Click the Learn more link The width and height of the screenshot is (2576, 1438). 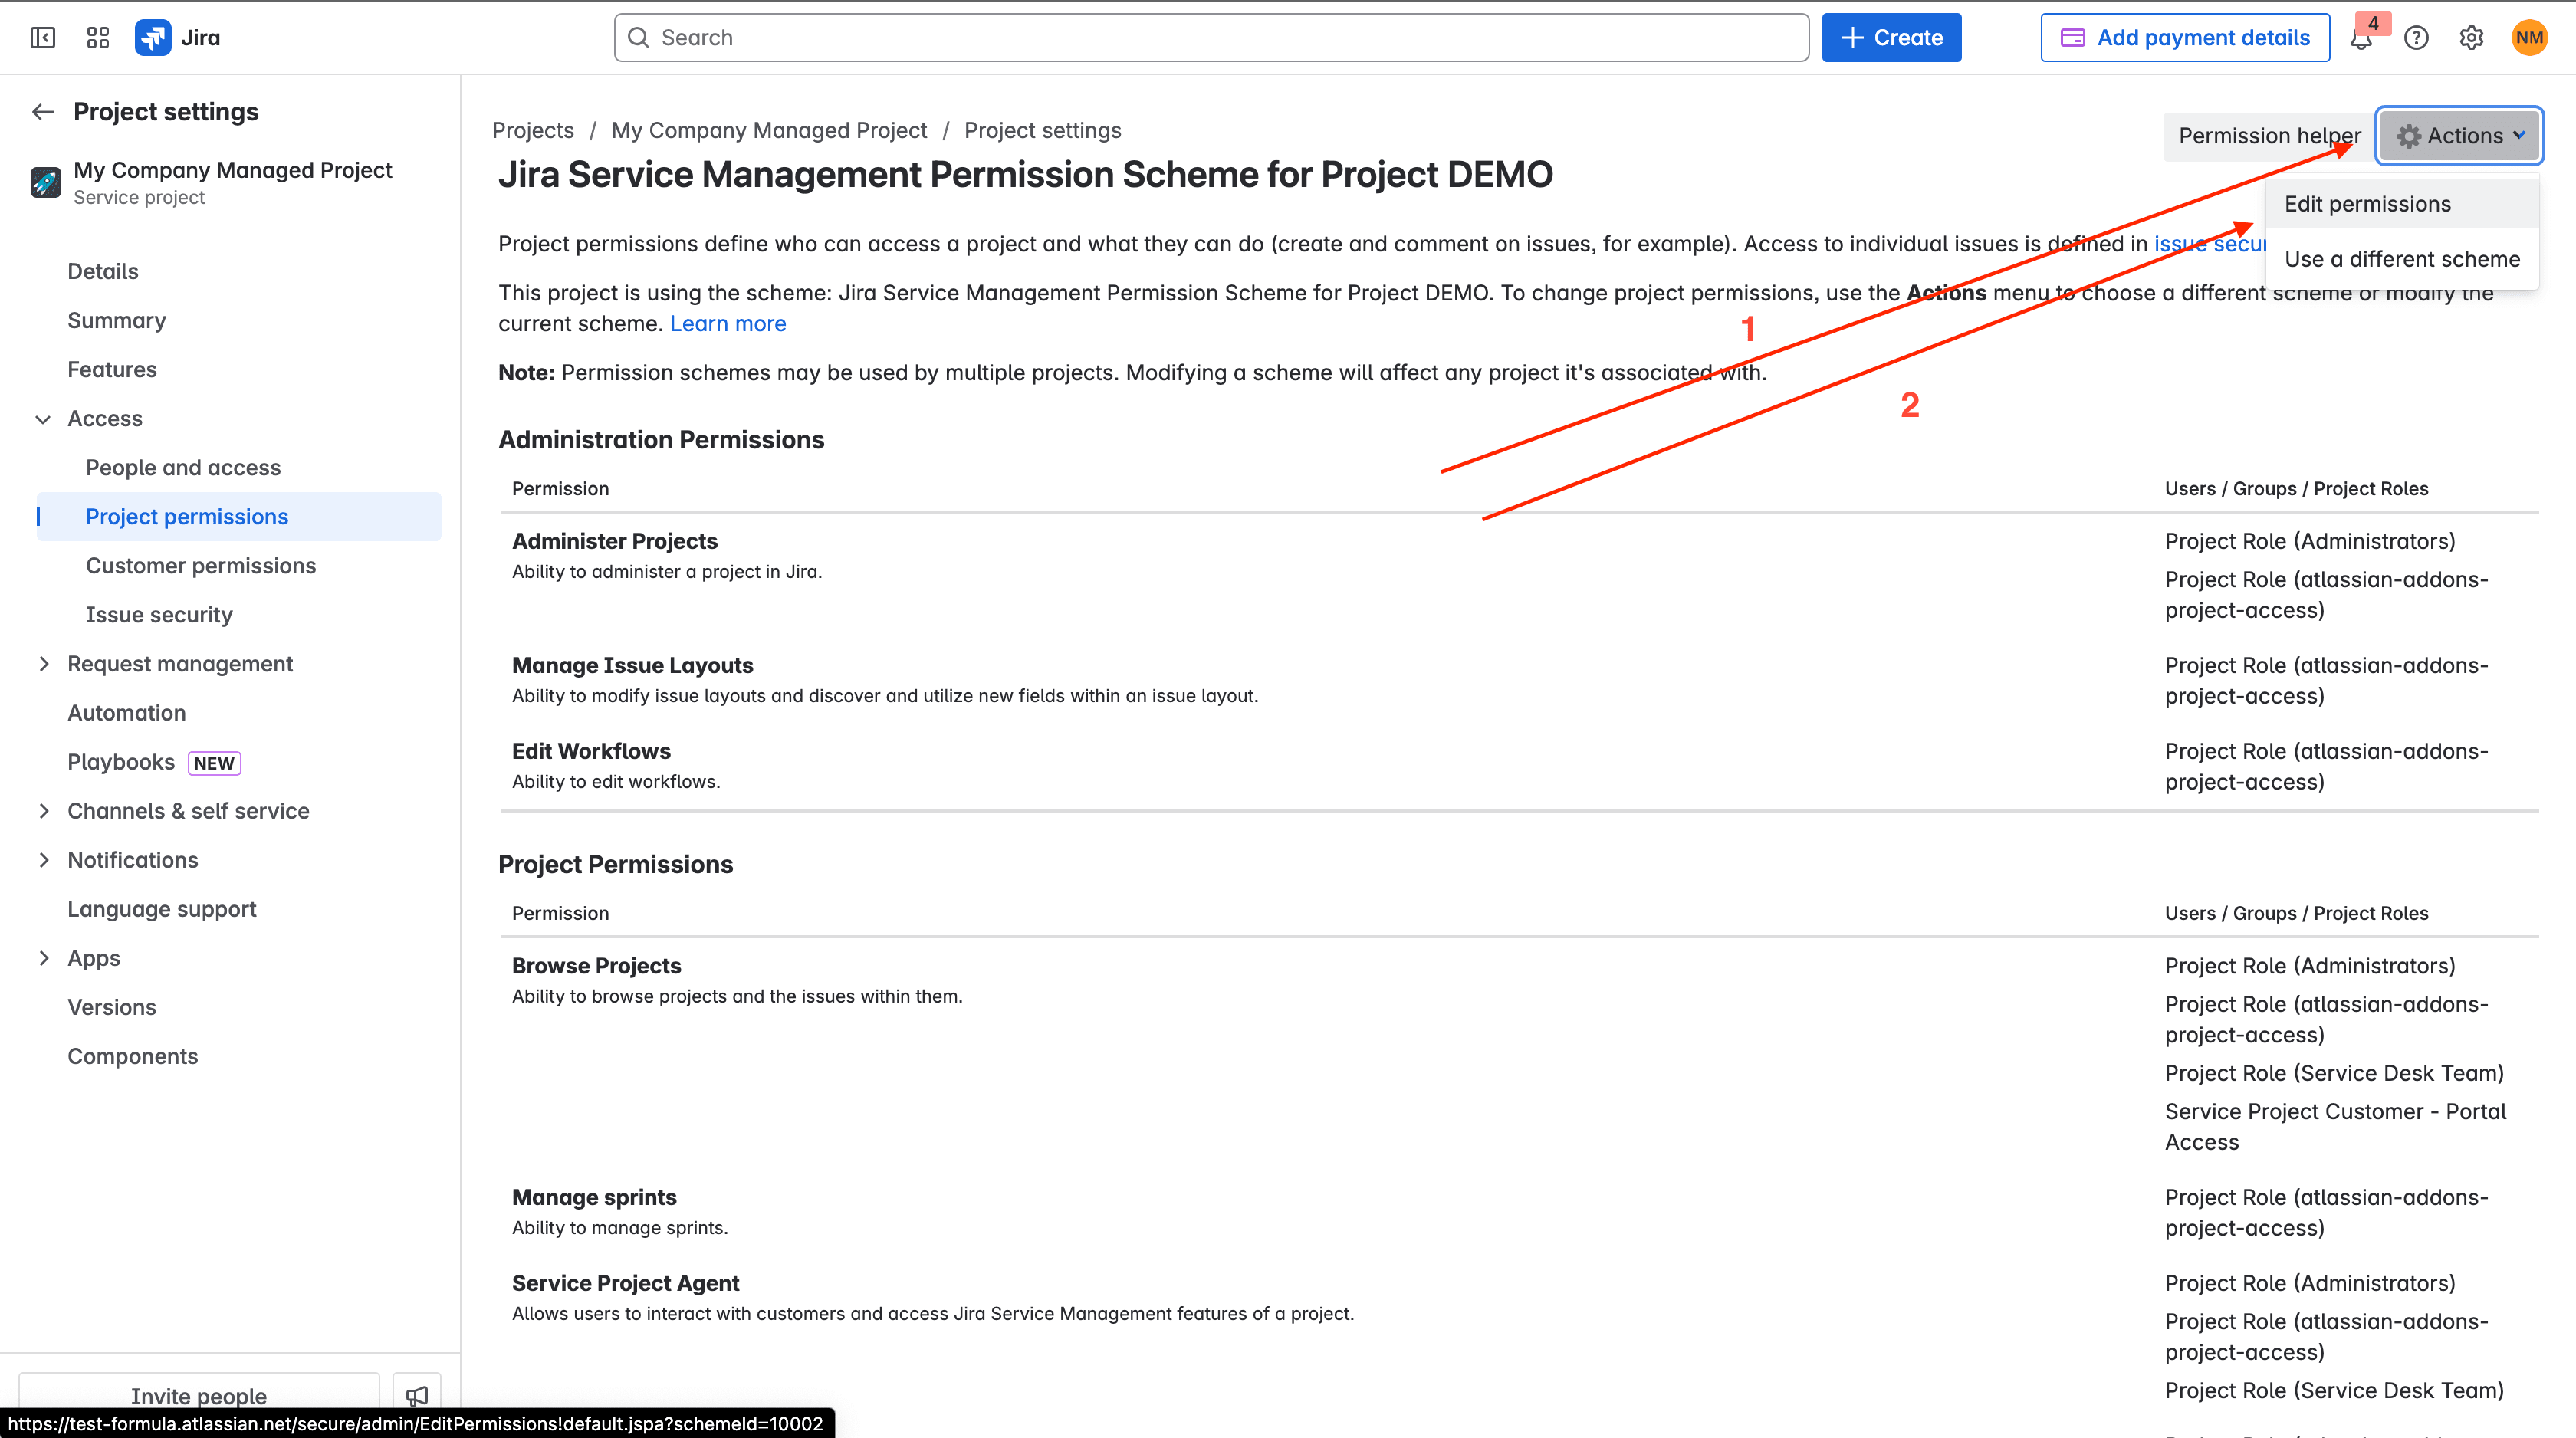coord(728,324)
